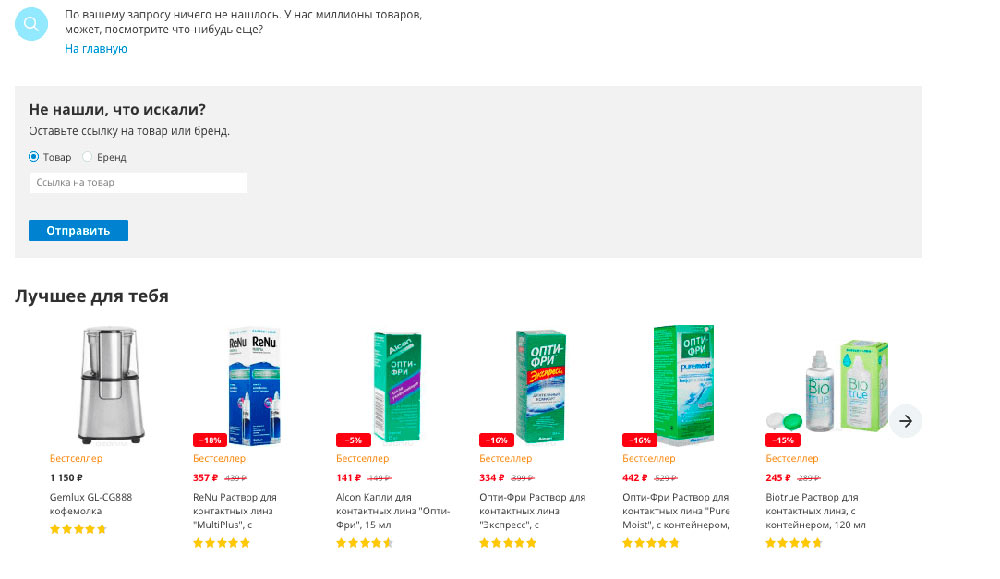This screenshot has width=1000, height=579.
Task: Click the -10% discount badge on Opti-Free Express
Action: [496, 440]
